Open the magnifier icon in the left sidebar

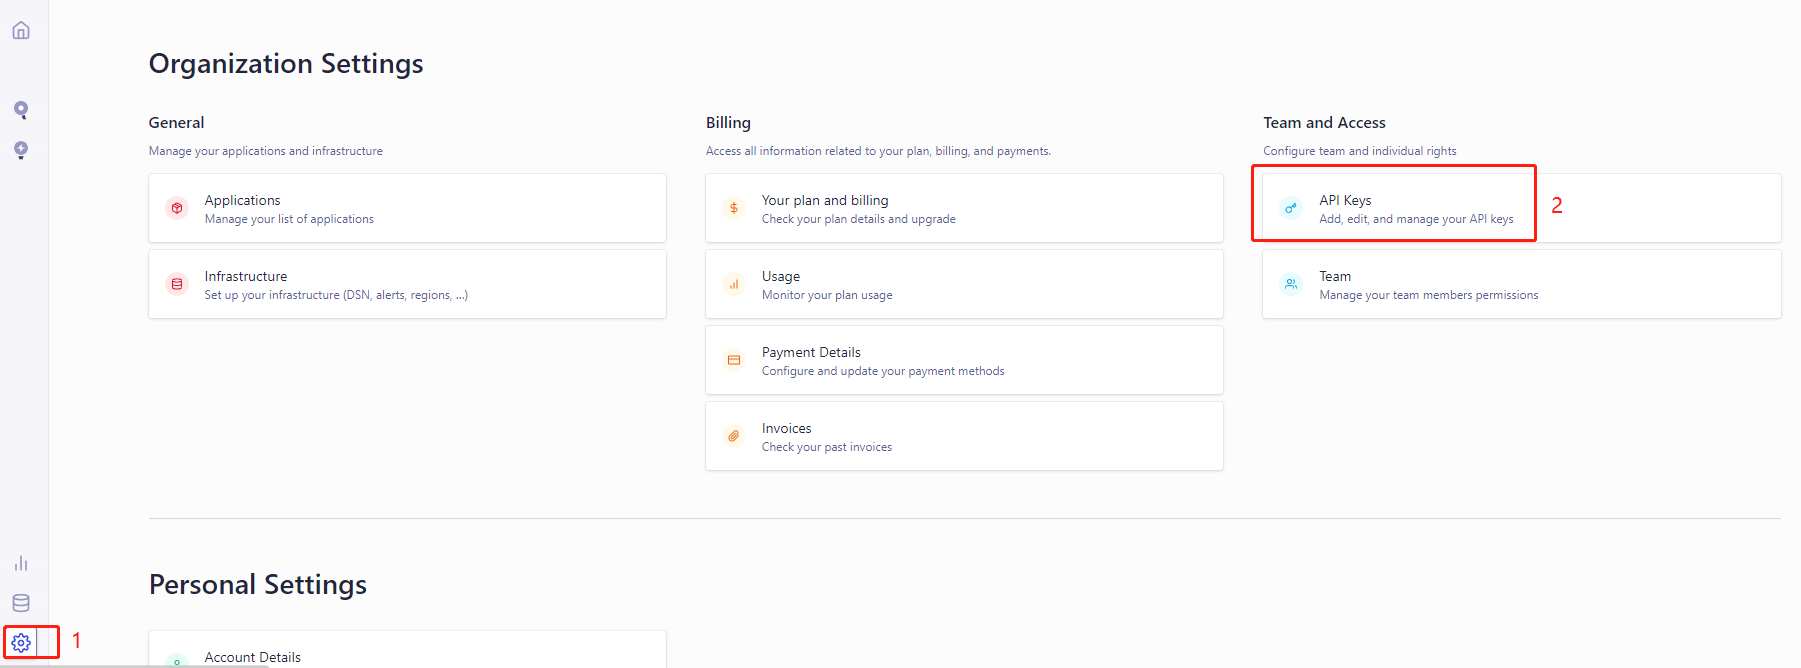click(21, 110)
